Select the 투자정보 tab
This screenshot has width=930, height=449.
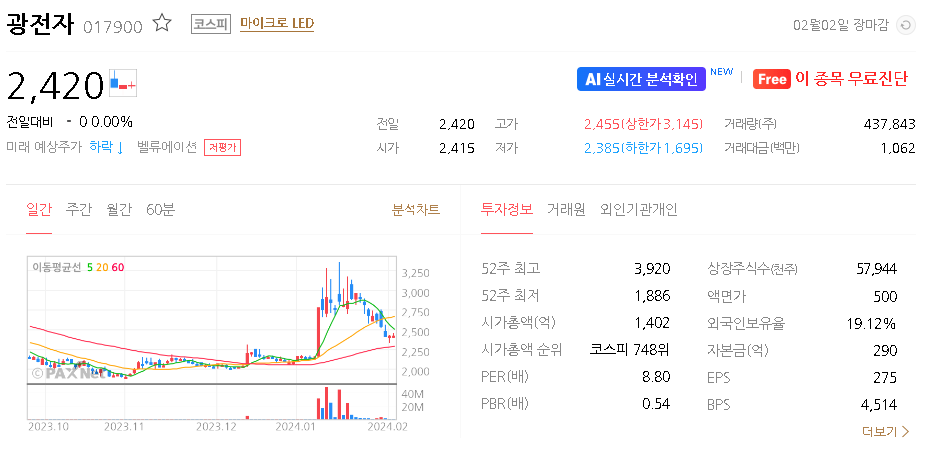point(507,209)
